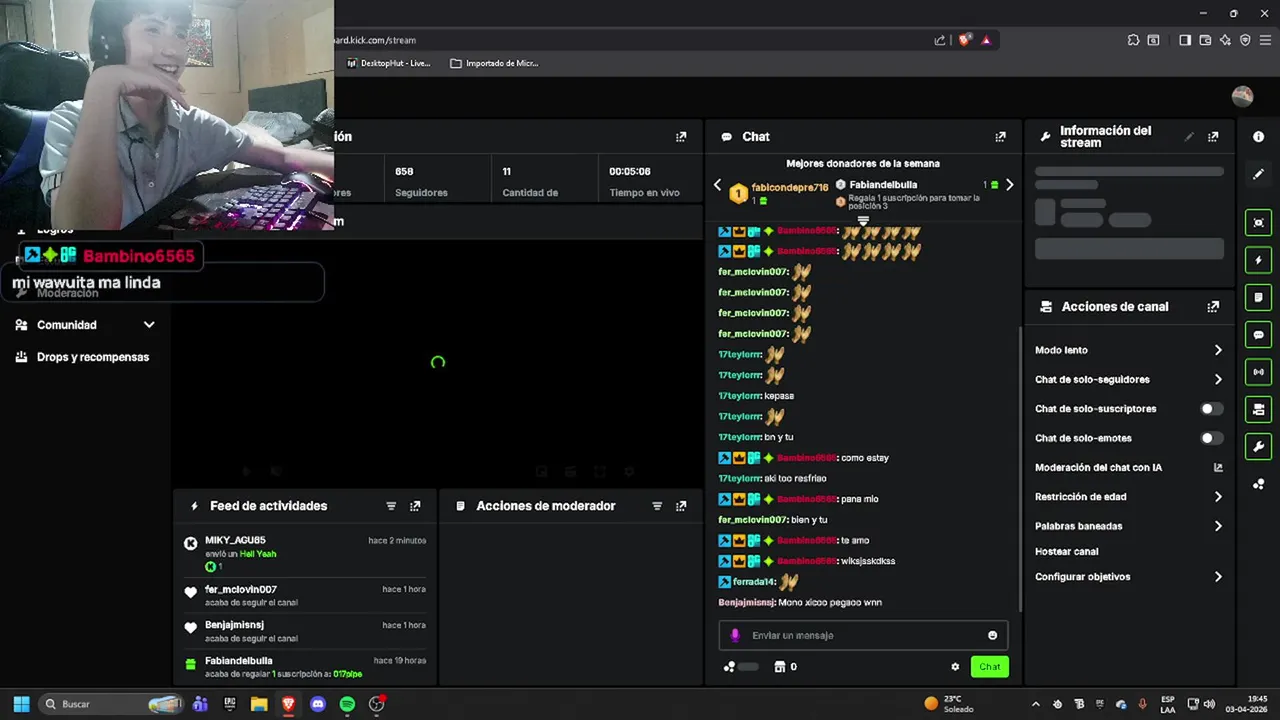Image resolution: width=1280 pixels, height=720 pixels.
Task: Click 017pipe username in activity feed
Action: coord(348,674)
